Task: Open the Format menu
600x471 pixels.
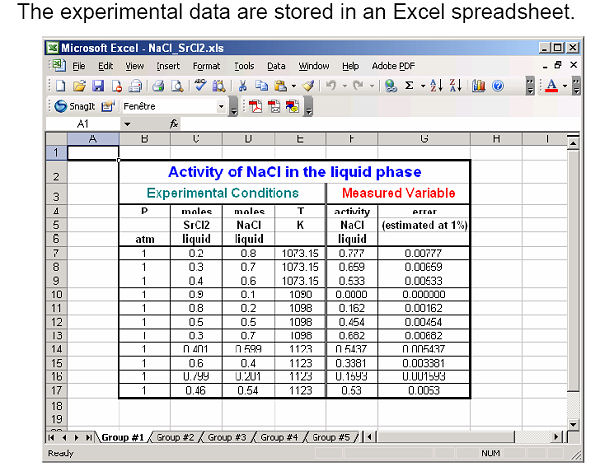Action: click(x=206, y=66)
